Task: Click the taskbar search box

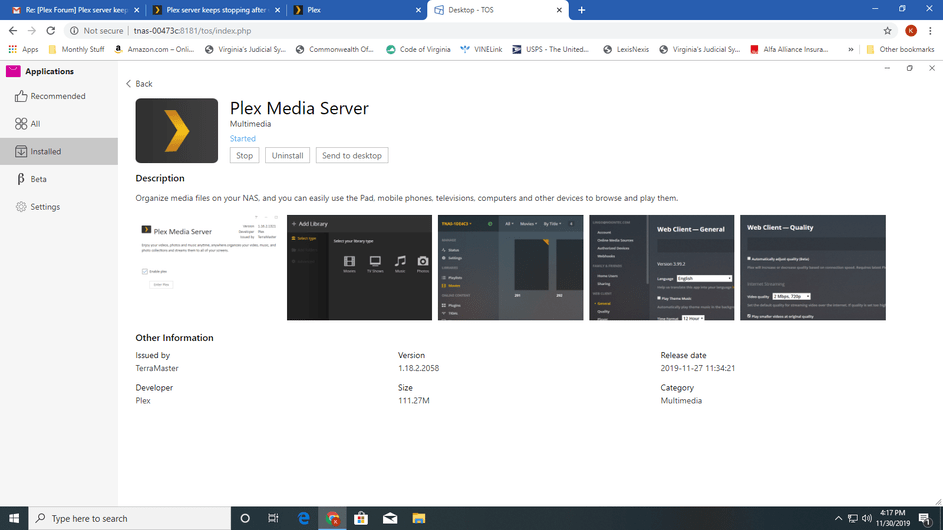Action: pos(130,518)
